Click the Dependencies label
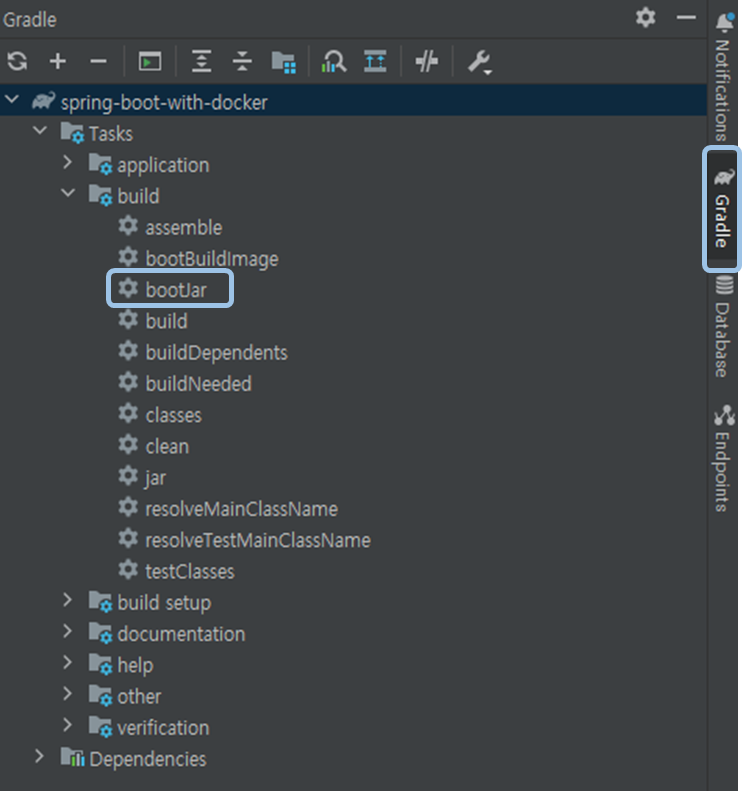 148,759
